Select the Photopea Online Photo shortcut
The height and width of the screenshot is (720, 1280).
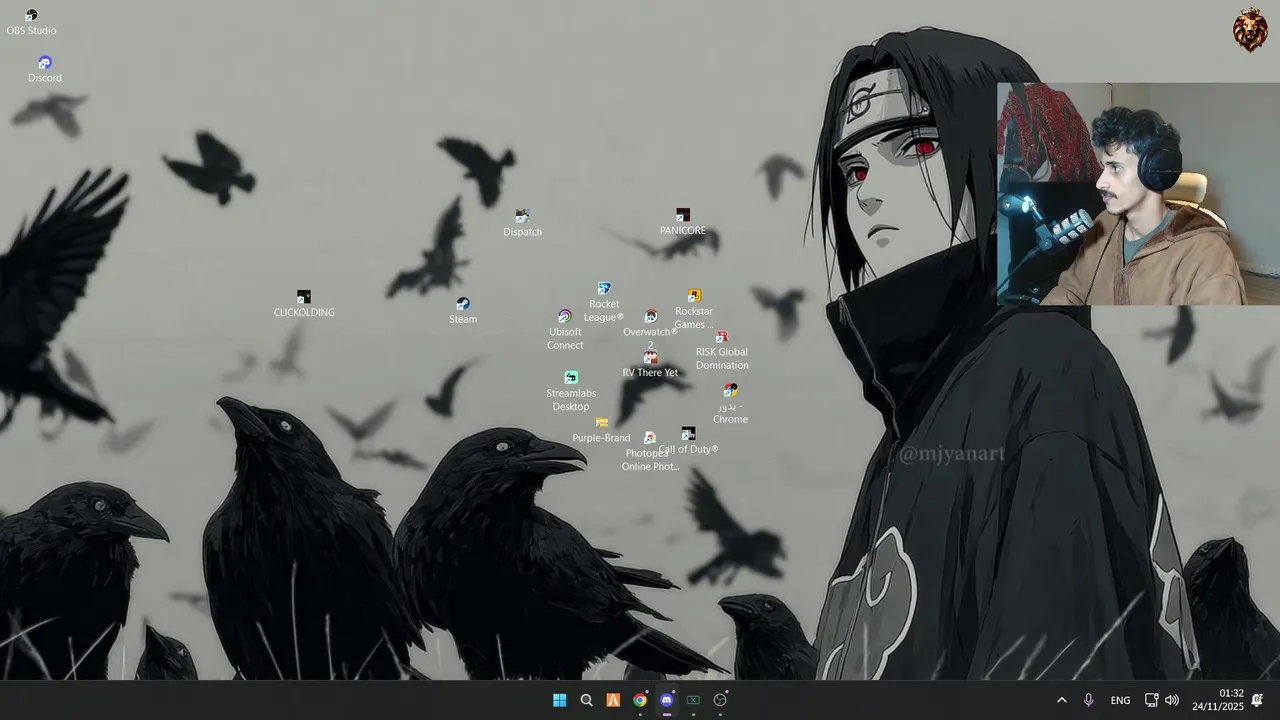pos(650,452)
